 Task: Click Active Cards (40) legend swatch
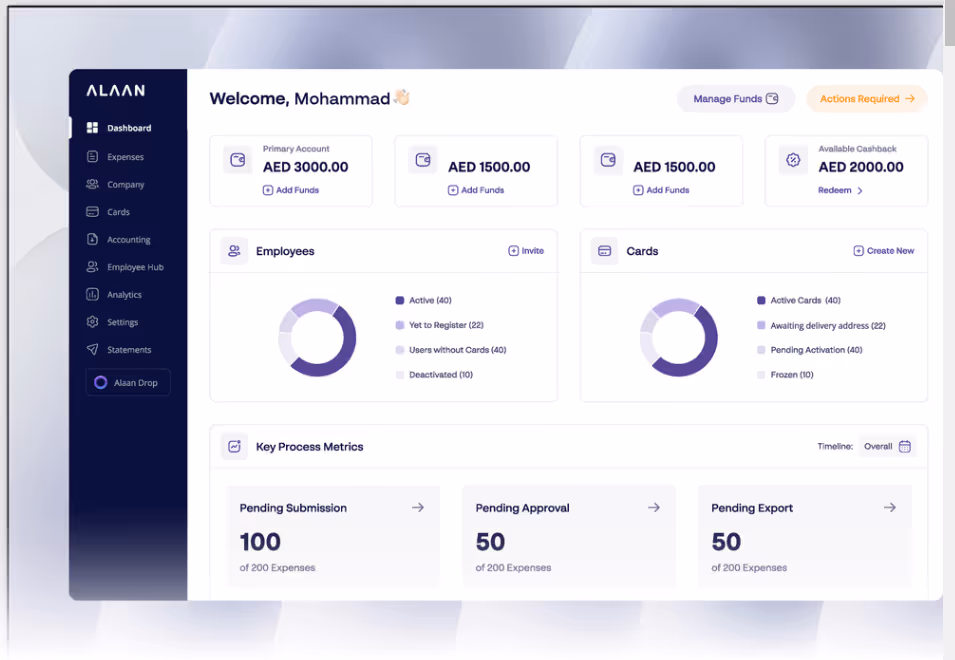coord(761,300)
